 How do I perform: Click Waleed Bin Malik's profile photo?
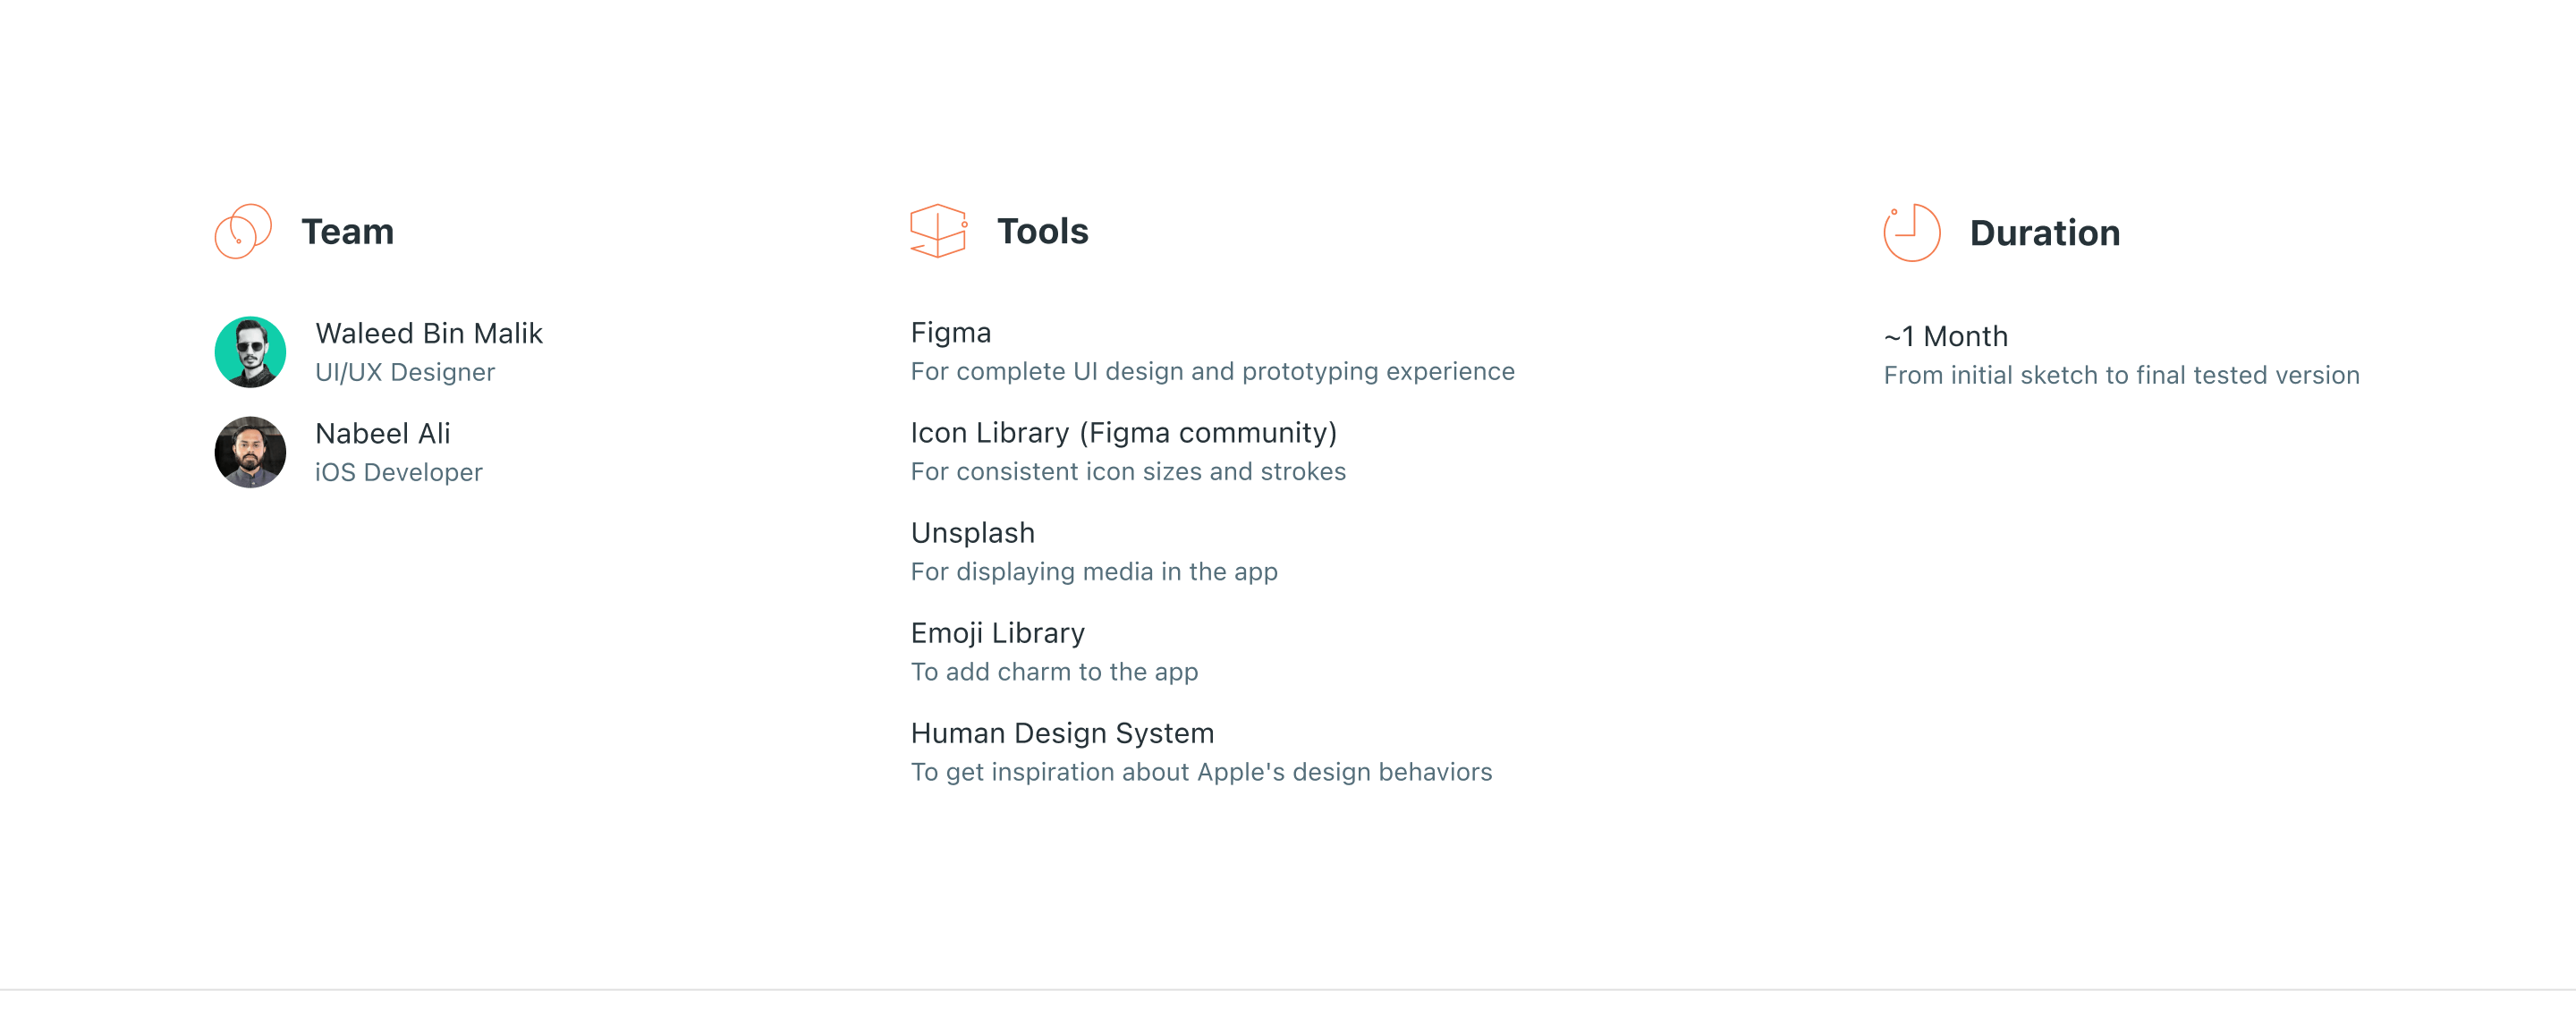pos(250,352)
